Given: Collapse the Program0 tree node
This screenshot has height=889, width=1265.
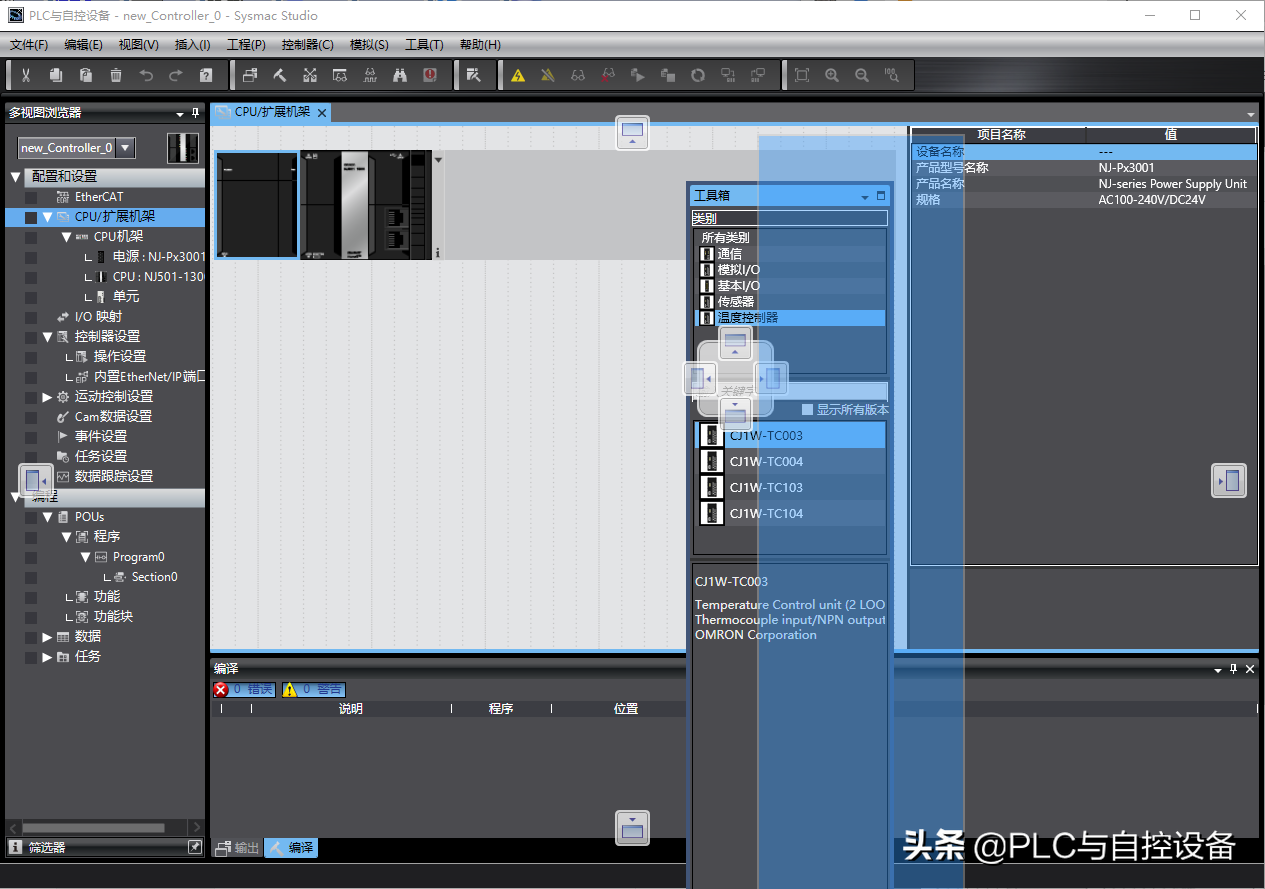Looking at the screenshot, I should tap(85, 557).
